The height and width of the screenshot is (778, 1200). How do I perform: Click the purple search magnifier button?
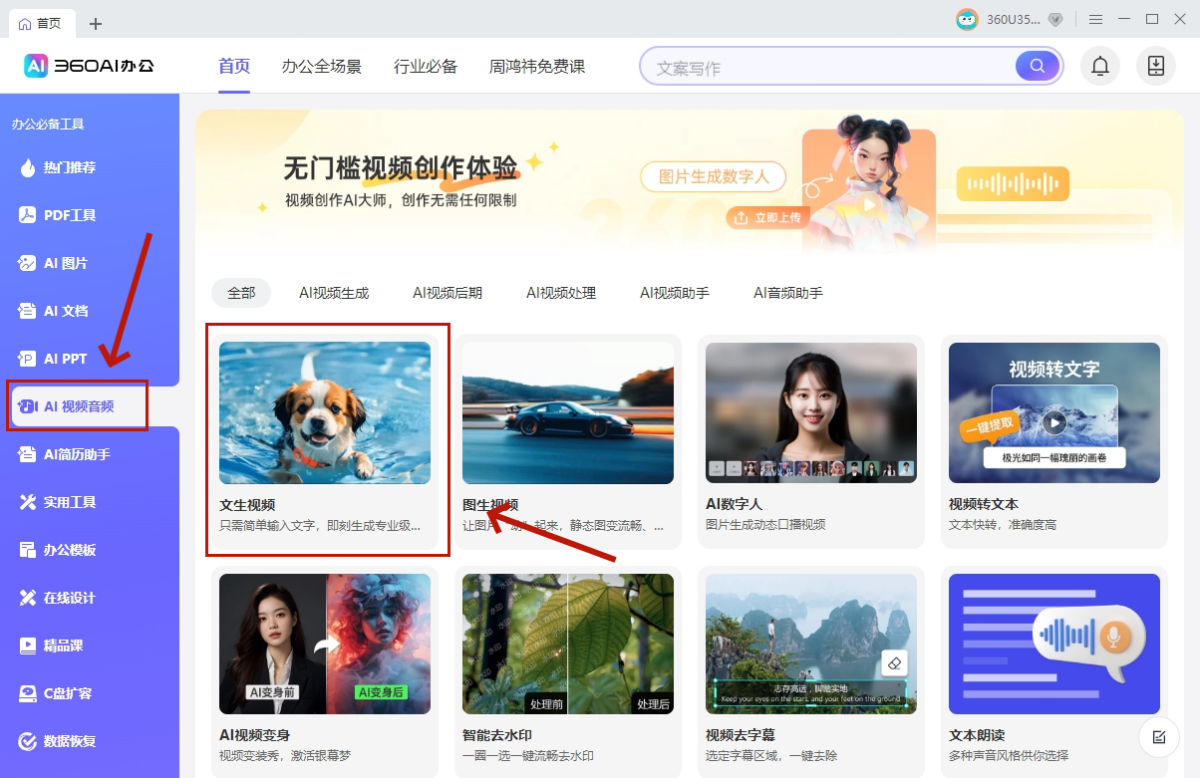[1037, 67]
